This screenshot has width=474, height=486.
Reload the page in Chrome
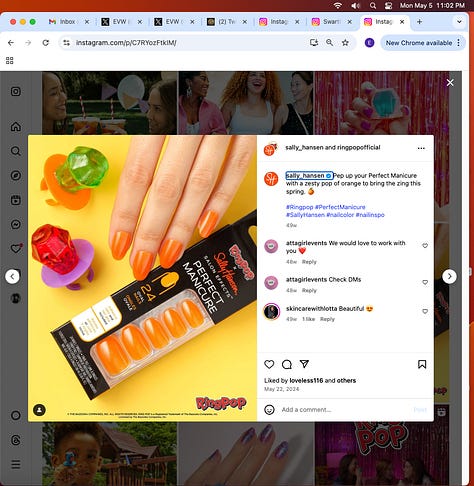46,43
